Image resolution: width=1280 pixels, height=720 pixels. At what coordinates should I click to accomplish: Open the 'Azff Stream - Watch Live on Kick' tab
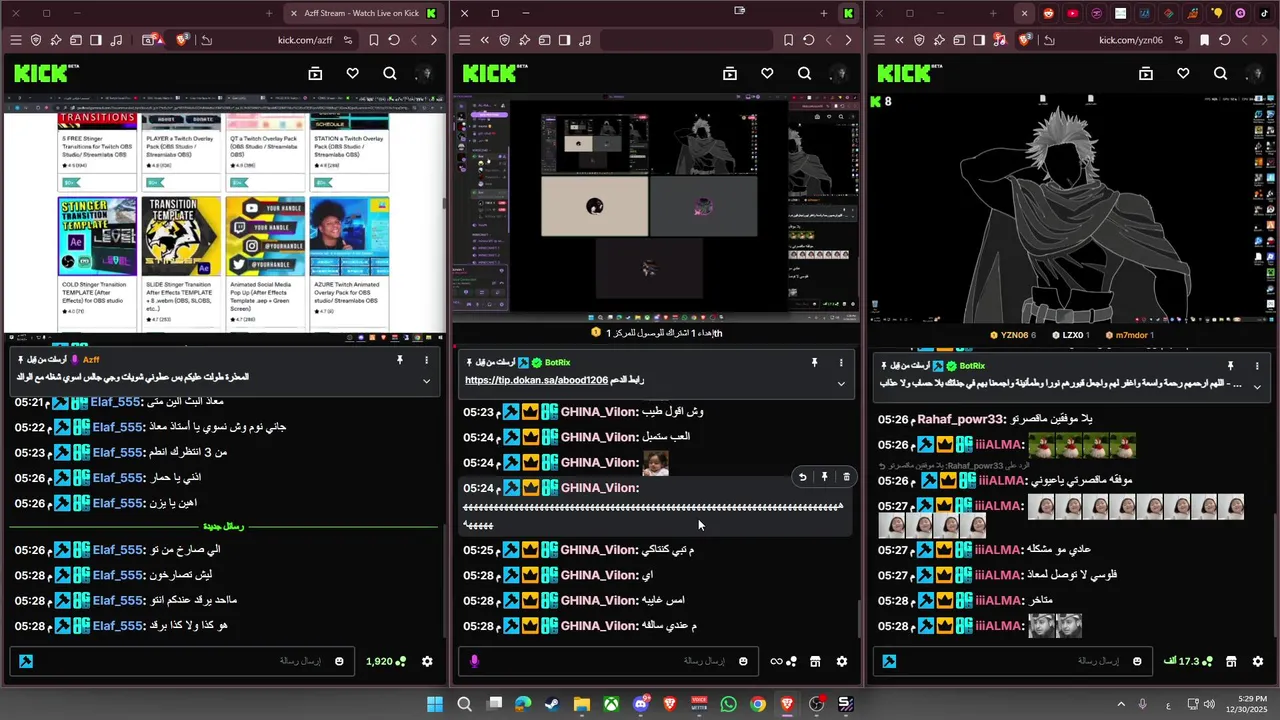pos(362,13)
